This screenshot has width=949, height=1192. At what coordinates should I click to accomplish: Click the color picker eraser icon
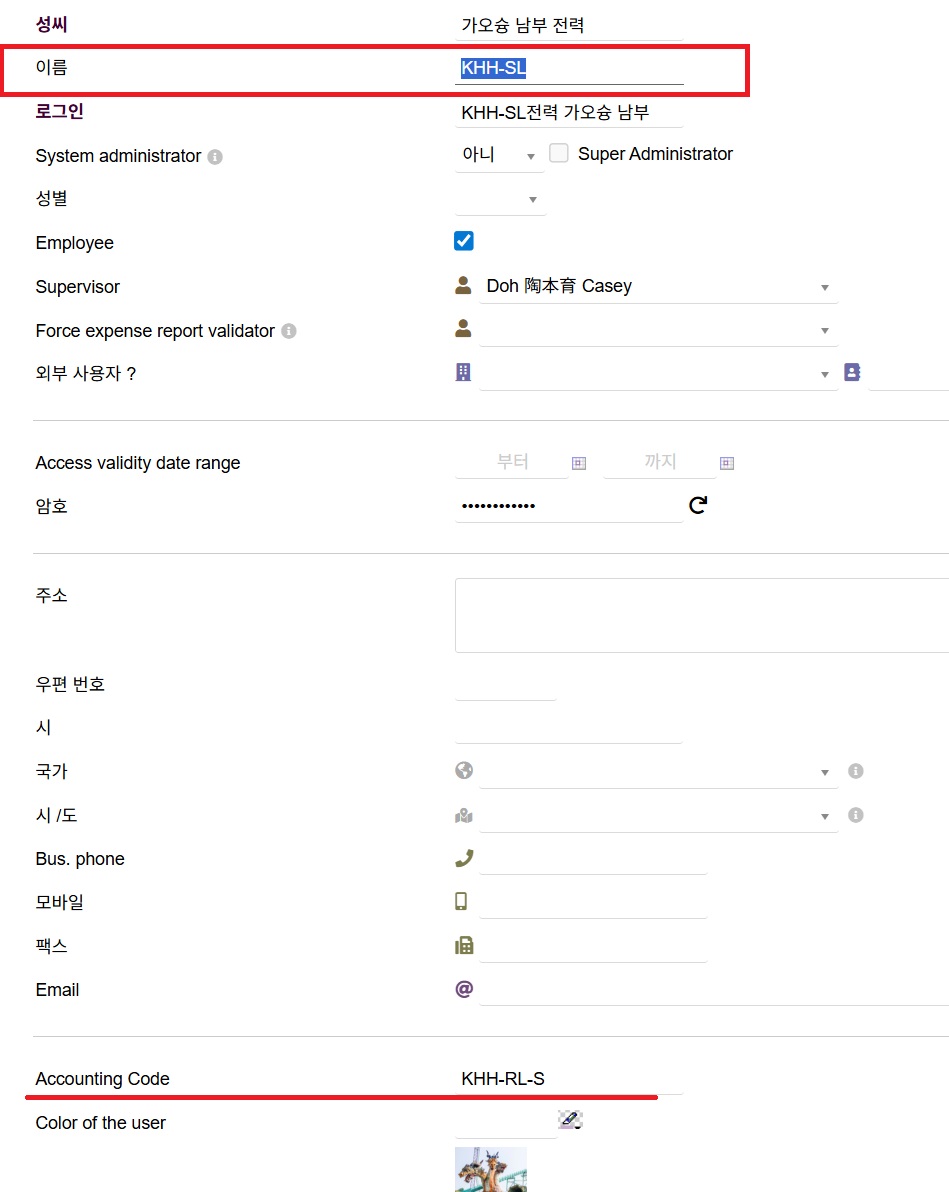[571, 1119]
